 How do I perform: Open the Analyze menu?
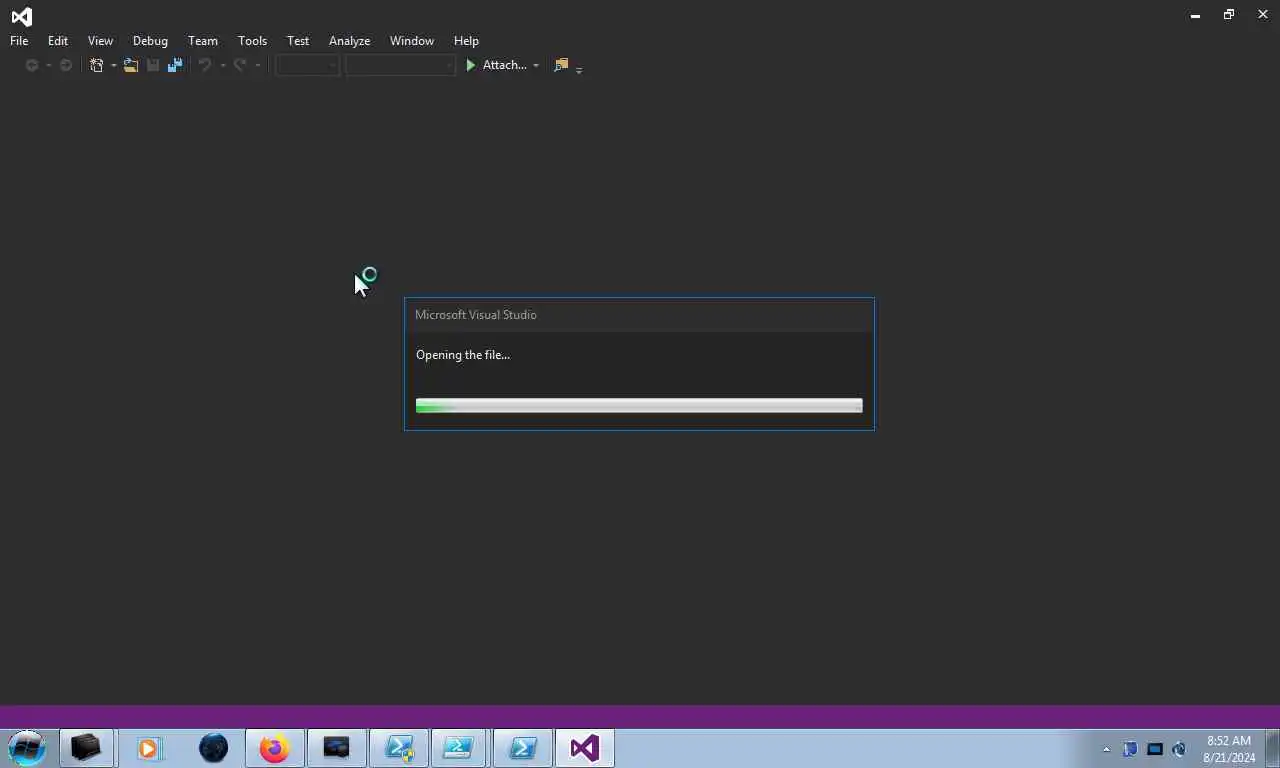pos(349,40)
